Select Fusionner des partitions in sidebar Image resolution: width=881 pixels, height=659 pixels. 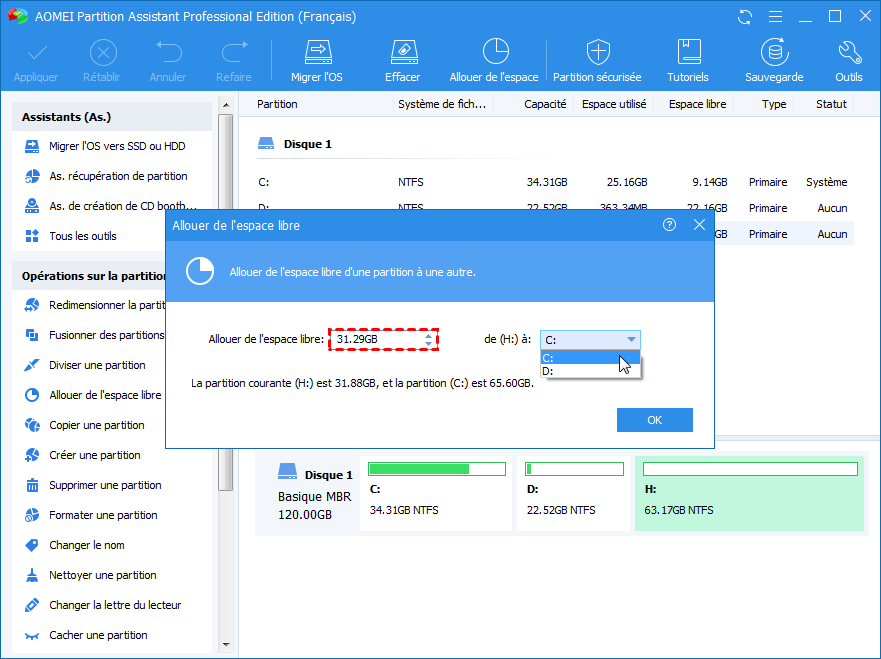[93, 335]
